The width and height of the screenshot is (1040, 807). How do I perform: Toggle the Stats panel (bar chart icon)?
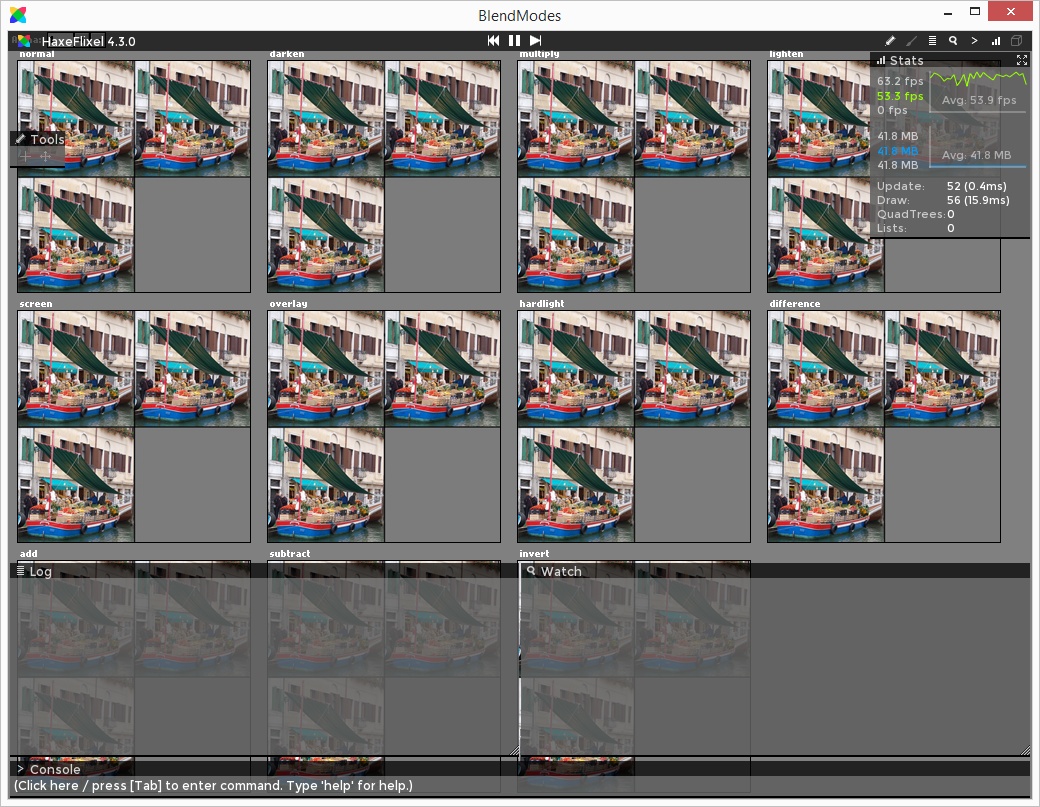(996, 41)
